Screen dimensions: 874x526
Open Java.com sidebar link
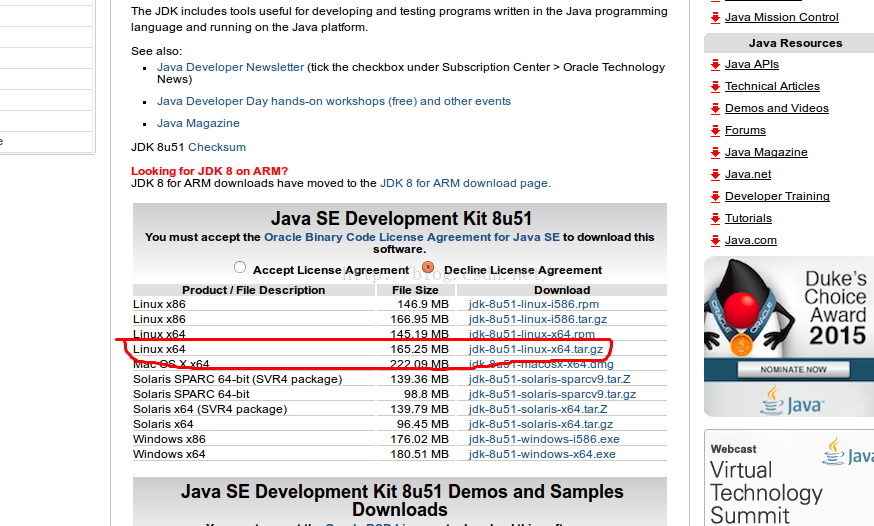pos(750,241)
